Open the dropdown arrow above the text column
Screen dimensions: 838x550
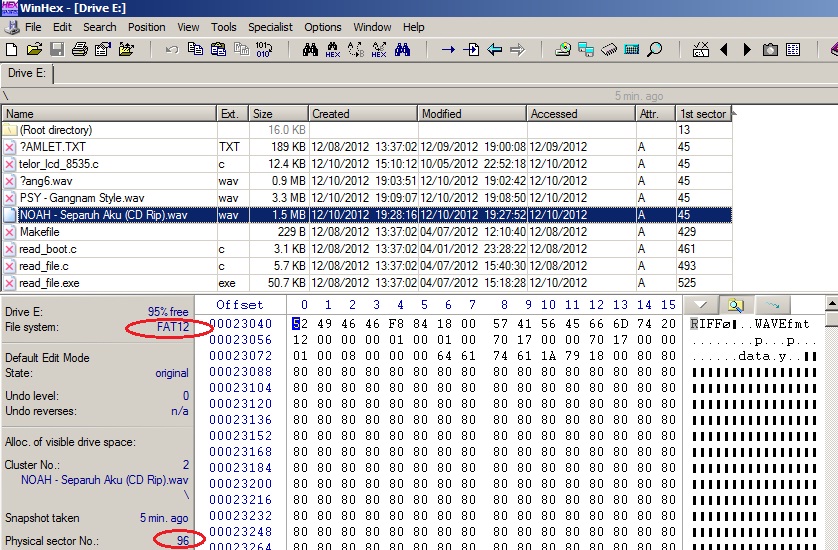[x=700, y=304]
